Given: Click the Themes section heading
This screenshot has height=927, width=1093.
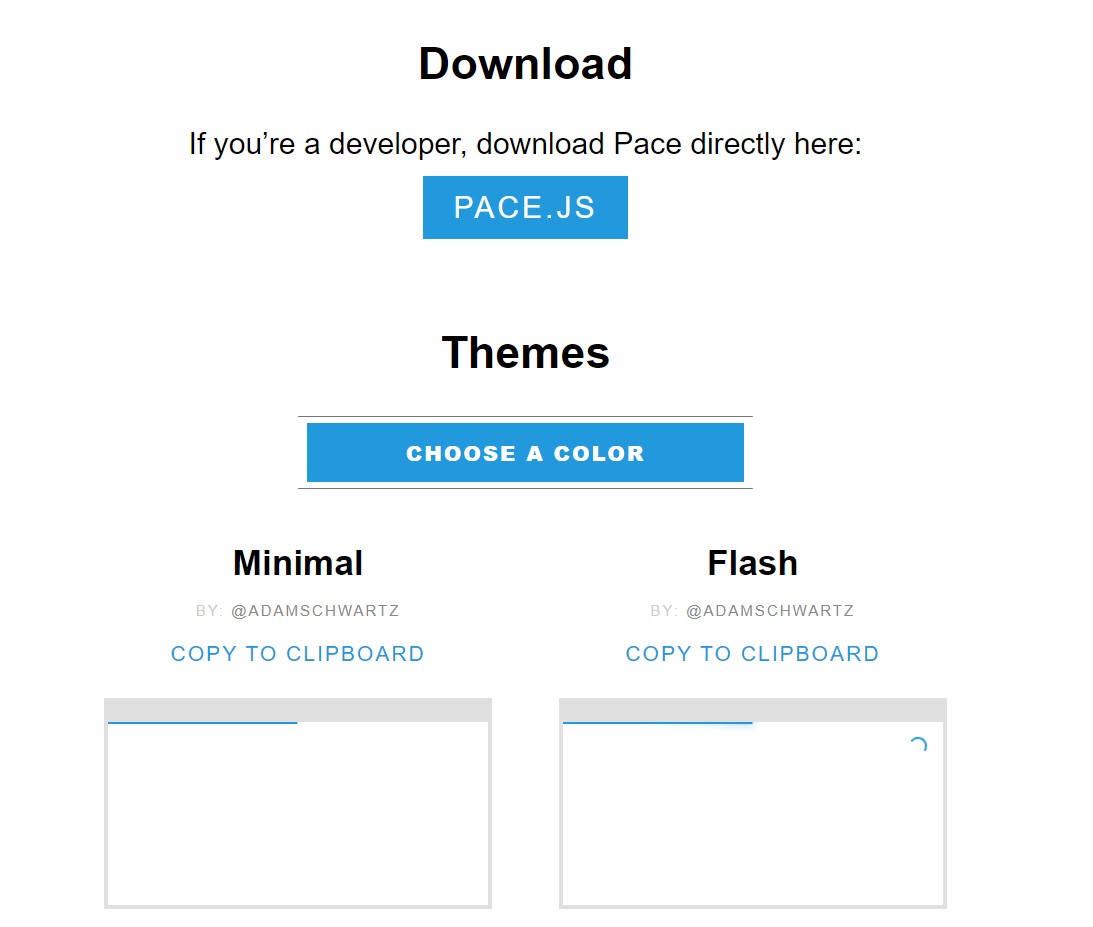Looking at the screenshot, I should [525, 353].
